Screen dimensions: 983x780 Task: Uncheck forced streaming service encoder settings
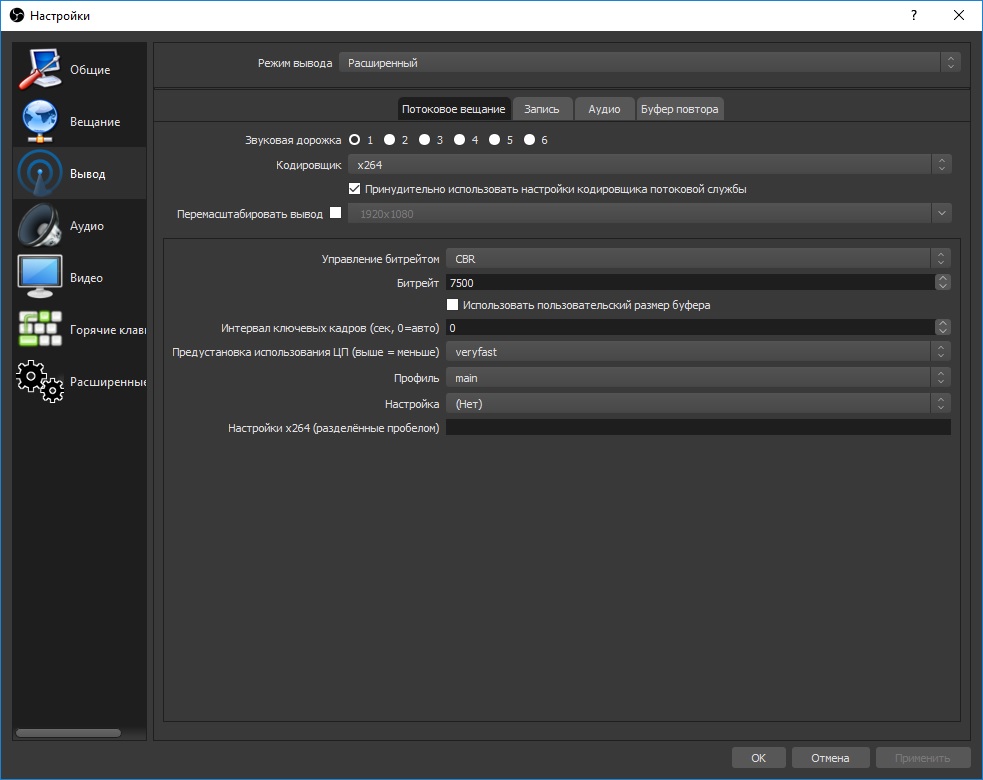tap(354, 189)
